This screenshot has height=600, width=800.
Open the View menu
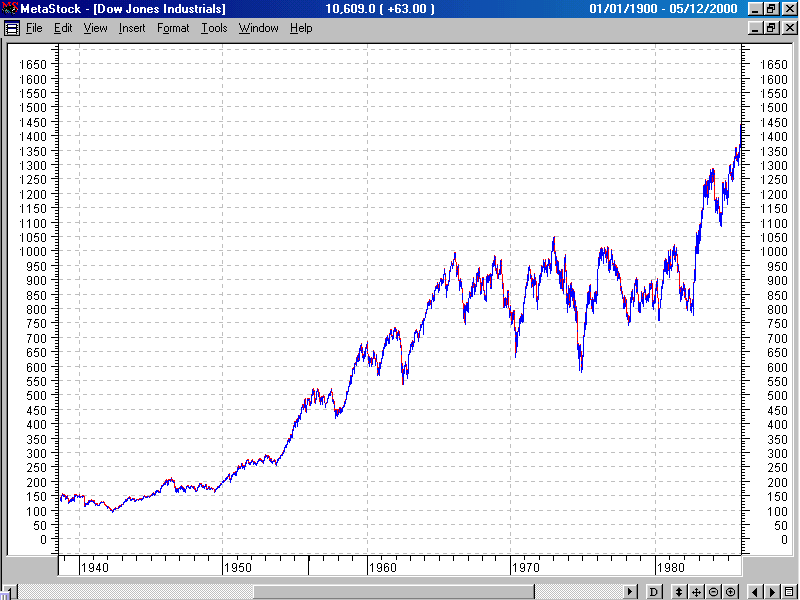(x=95, y=28)
